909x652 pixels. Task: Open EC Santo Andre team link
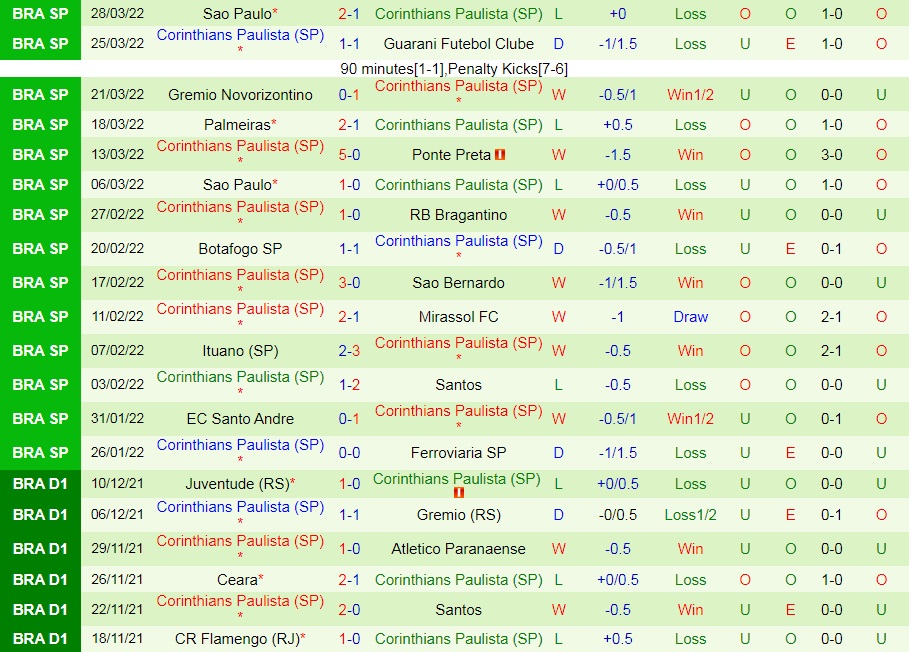coord(240,418)
